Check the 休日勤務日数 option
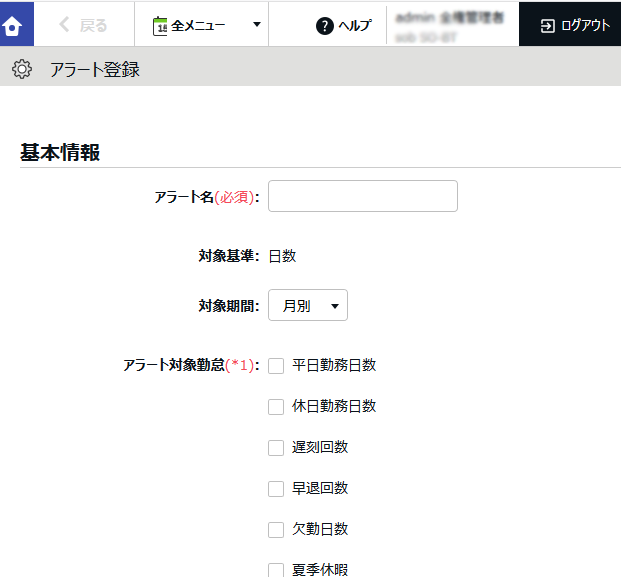 [x=276, y=407]
